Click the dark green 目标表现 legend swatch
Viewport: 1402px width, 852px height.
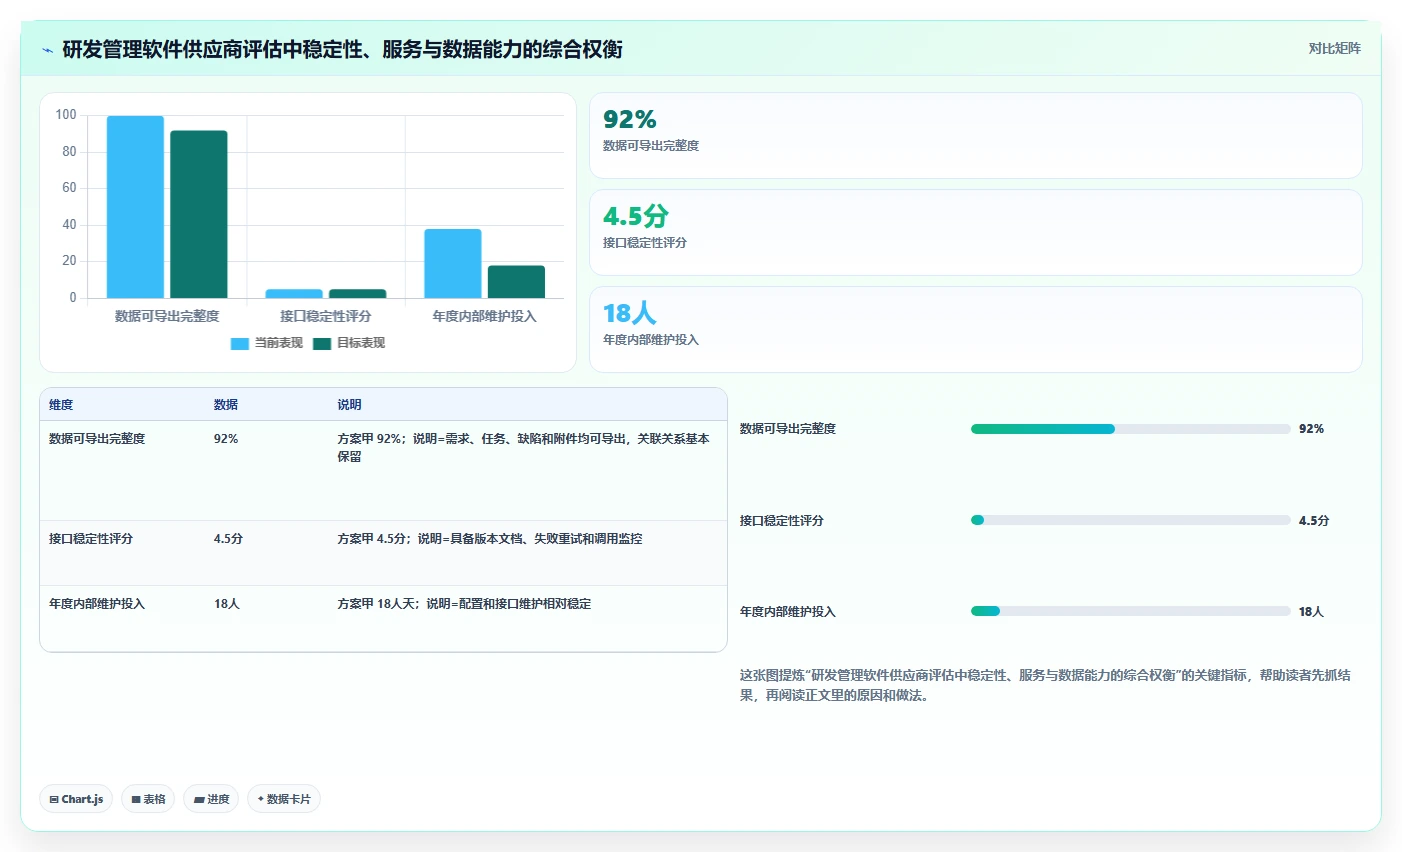pyautogui.click(x=322, y=343)
